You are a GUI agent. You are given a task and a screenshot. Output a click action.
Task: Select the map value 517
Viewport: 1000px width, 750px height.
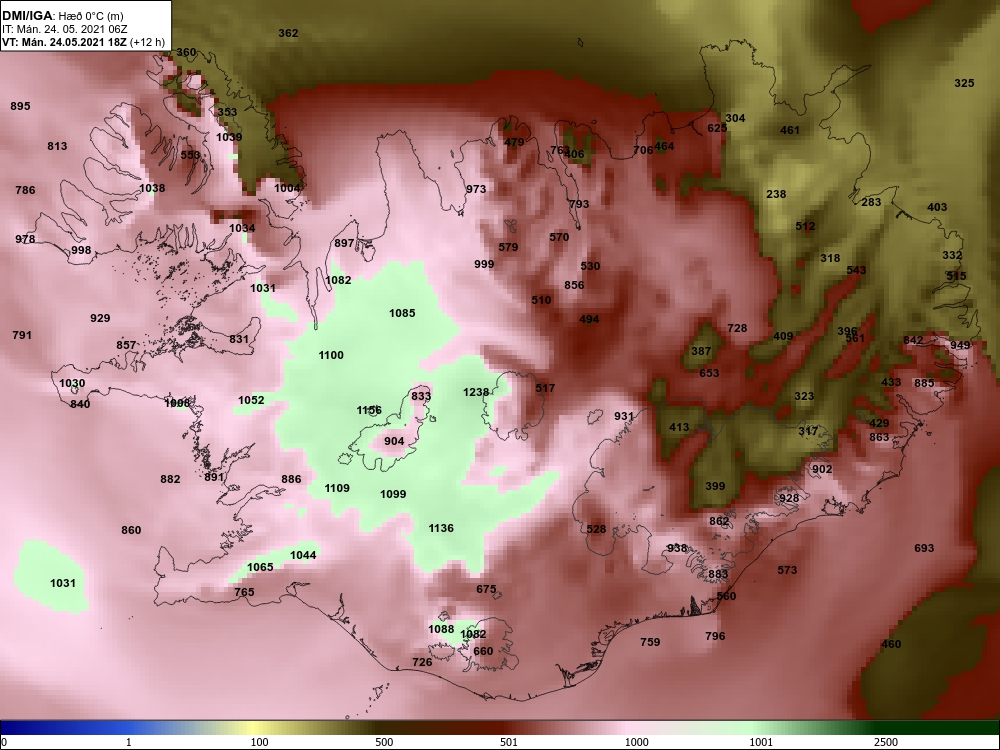tap(545, 388)
